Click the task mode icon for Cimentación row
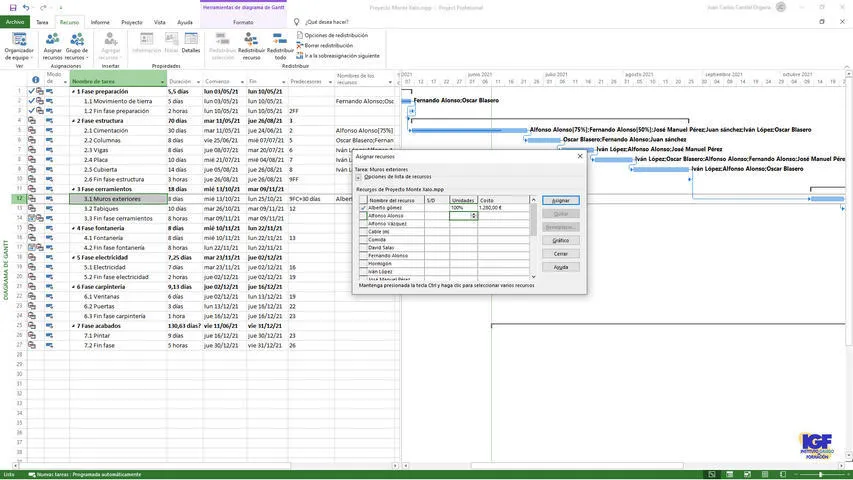 click(x=49, y=131)
